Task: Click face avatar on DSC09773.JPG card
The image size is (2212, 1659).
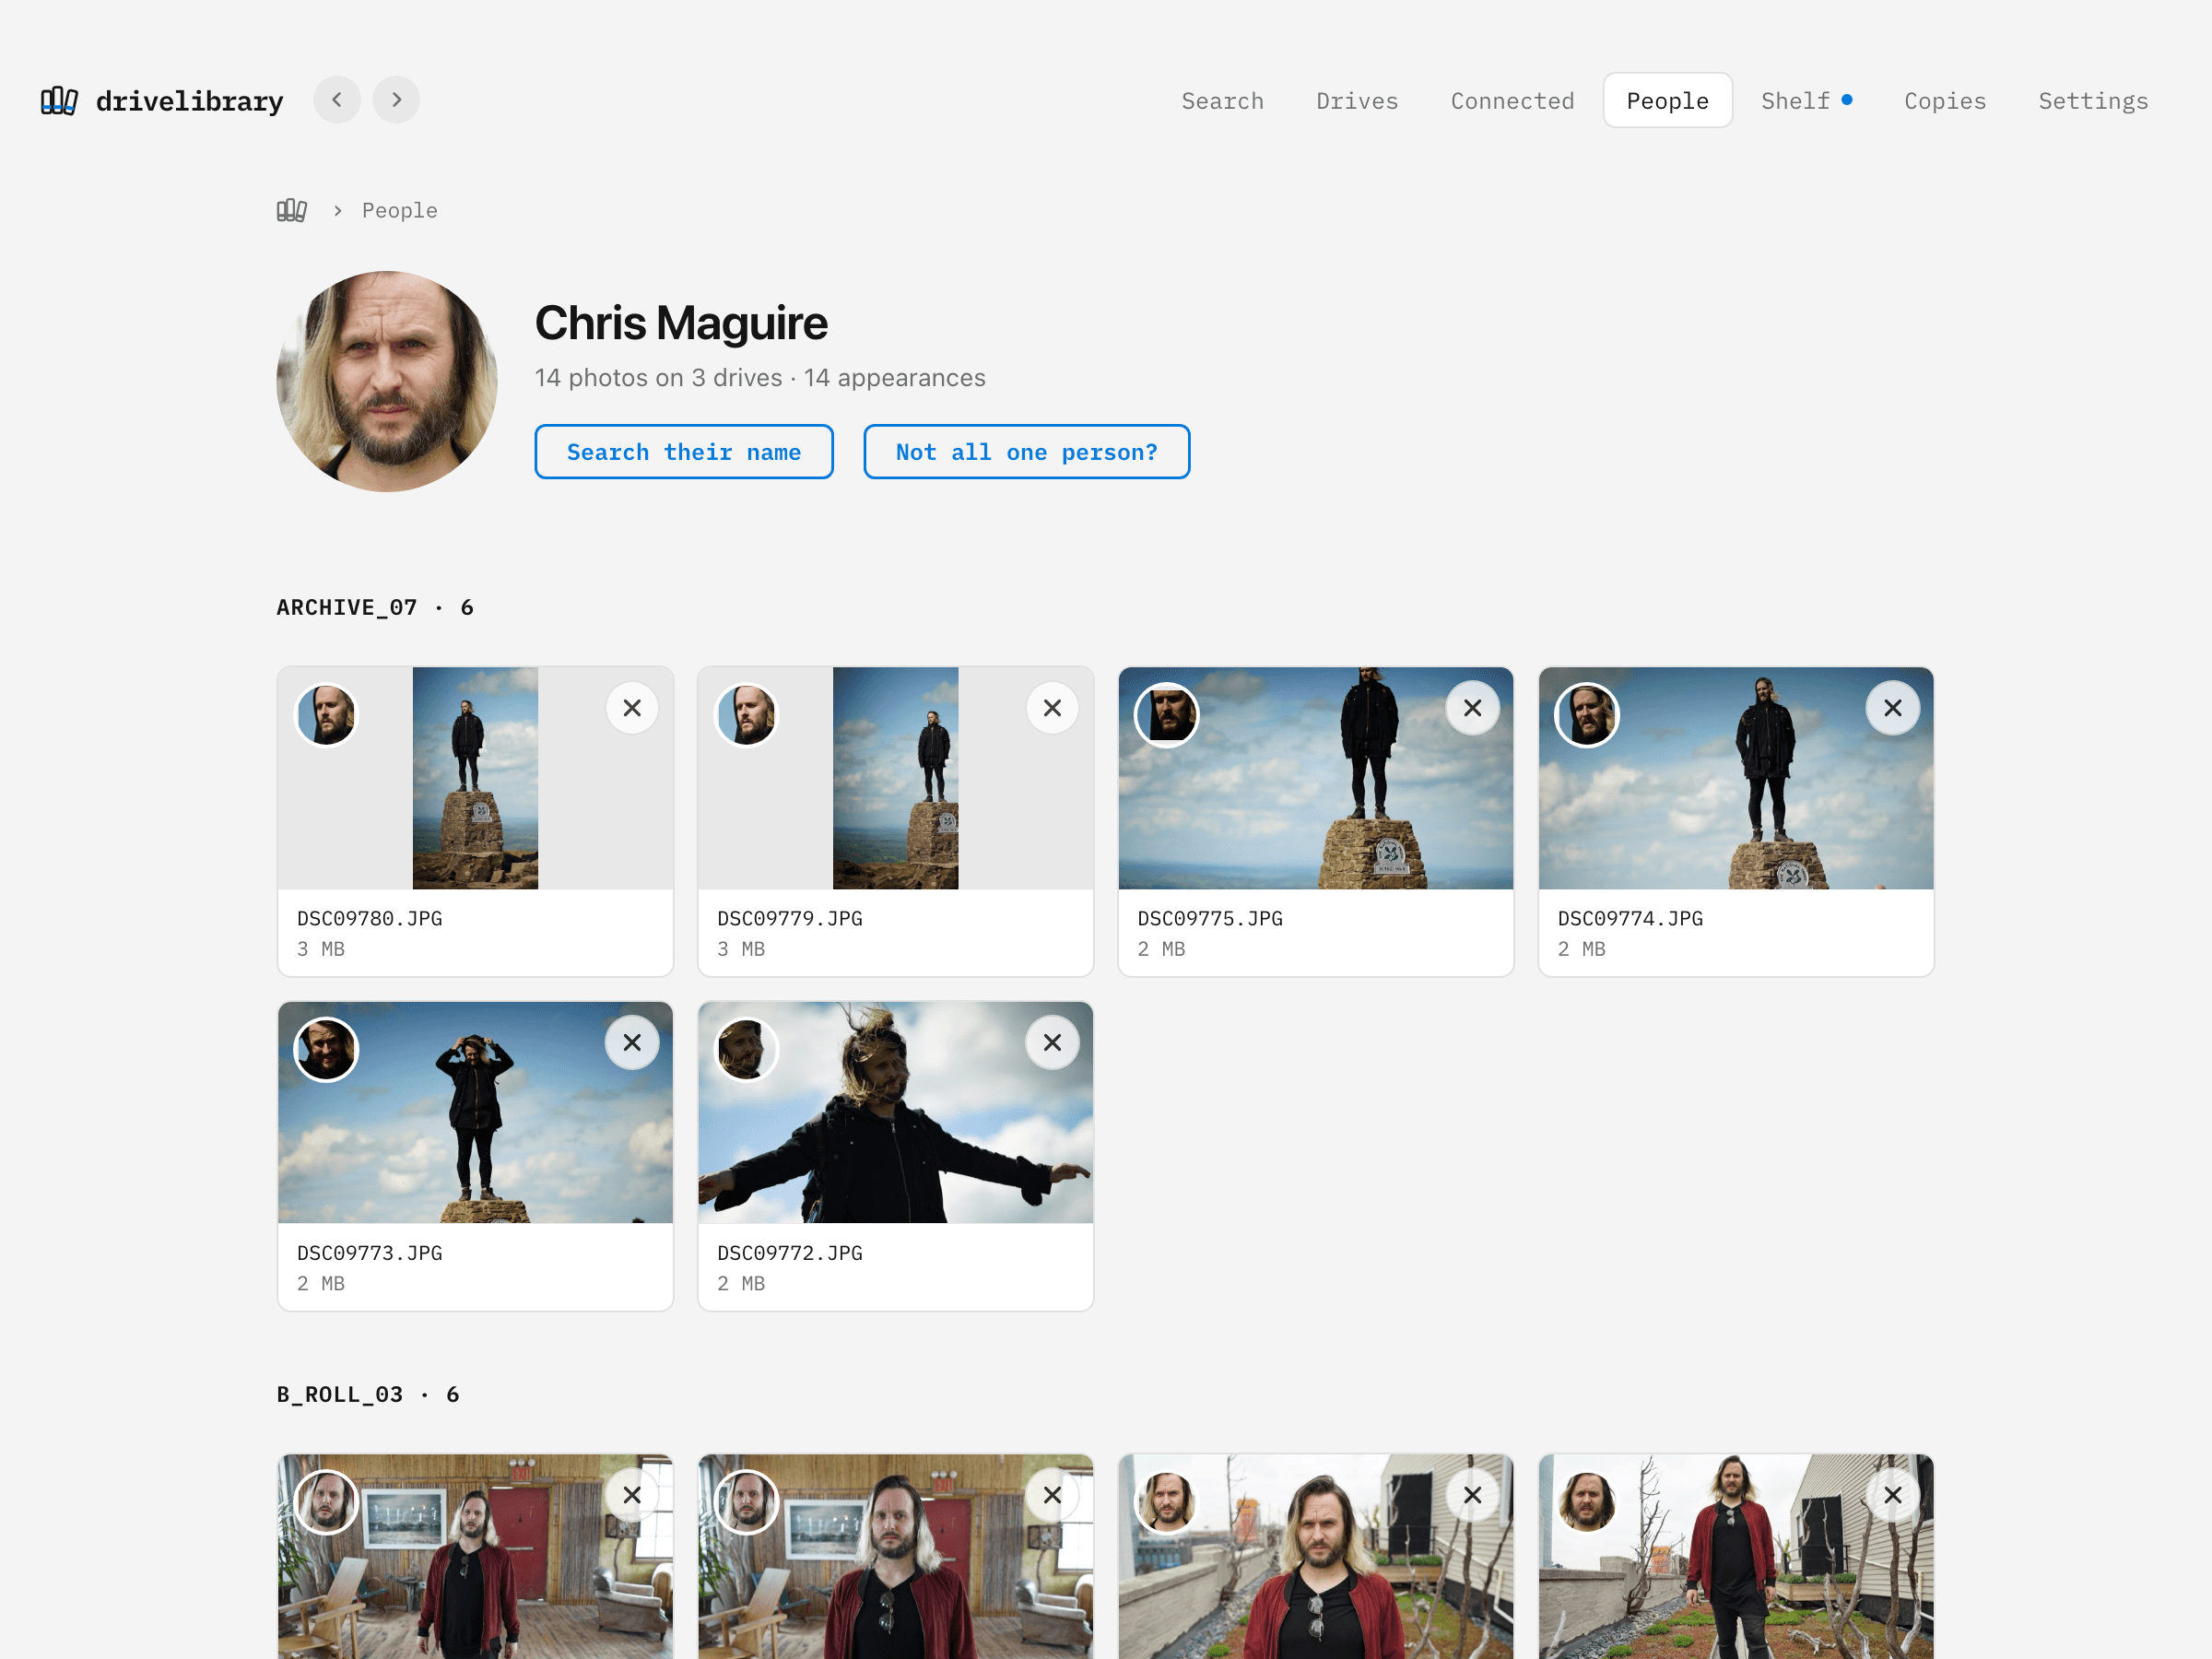Action: 326,1049
